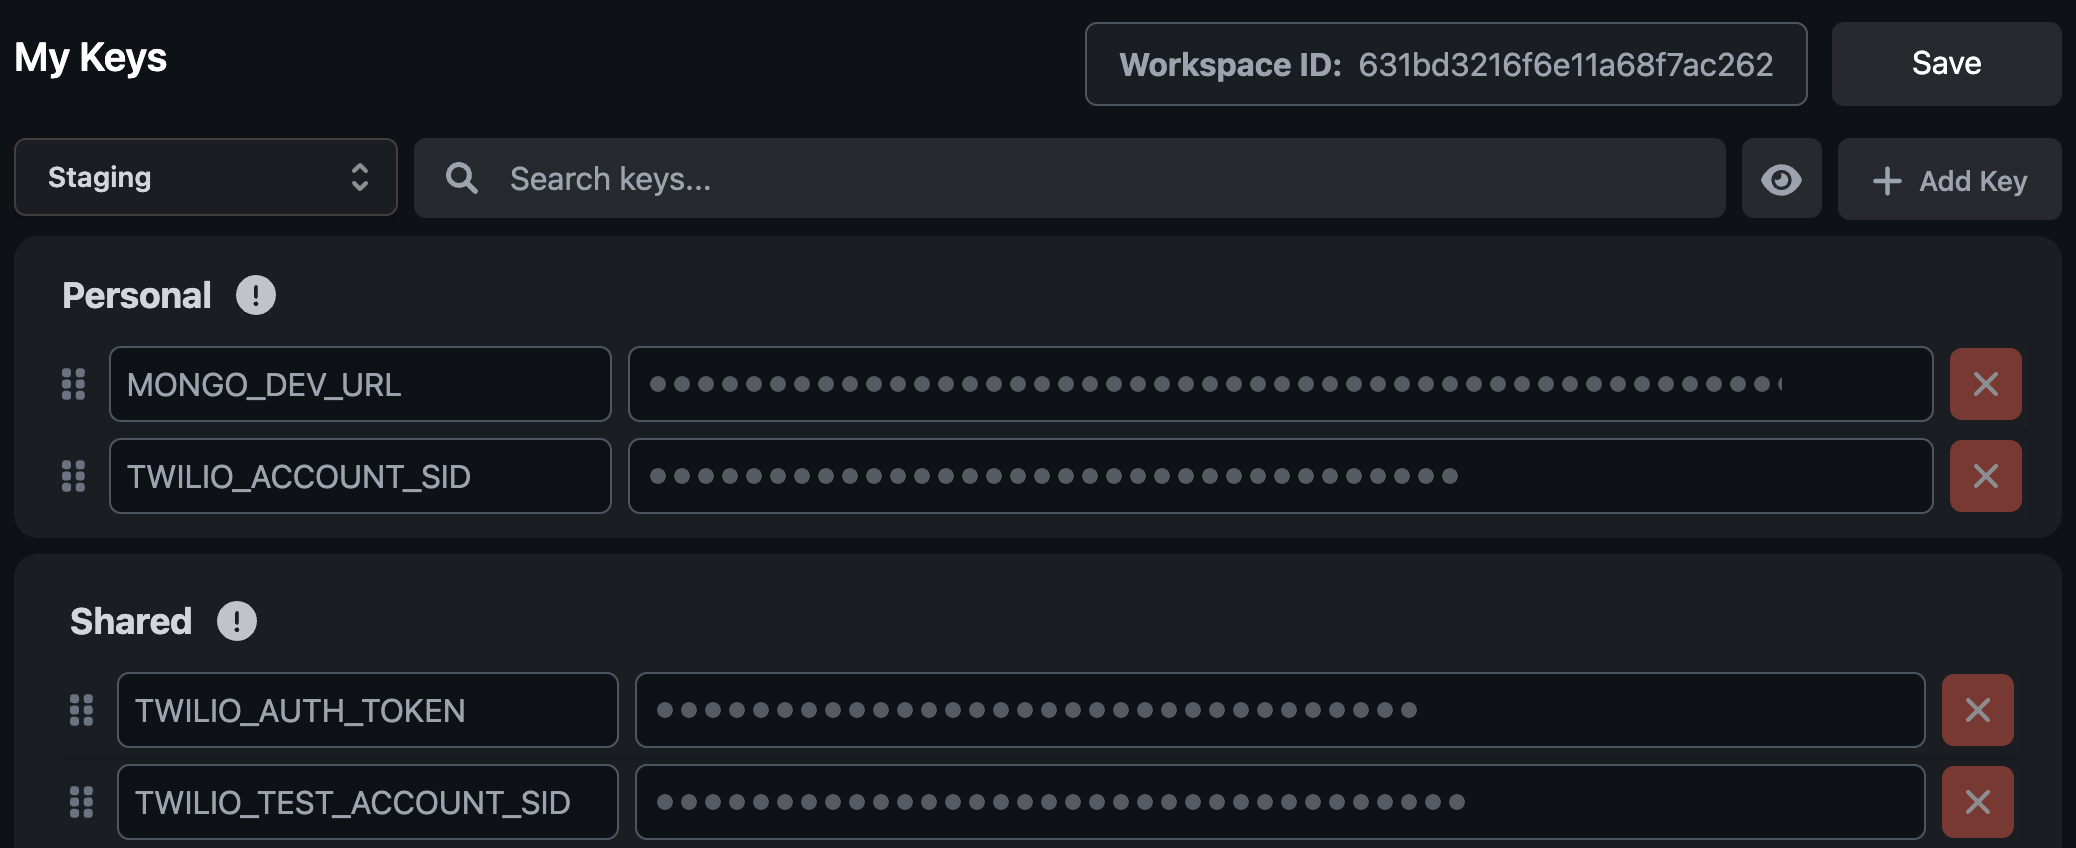
Task: Focus the Search keys field
Action: click(1070, 179)
